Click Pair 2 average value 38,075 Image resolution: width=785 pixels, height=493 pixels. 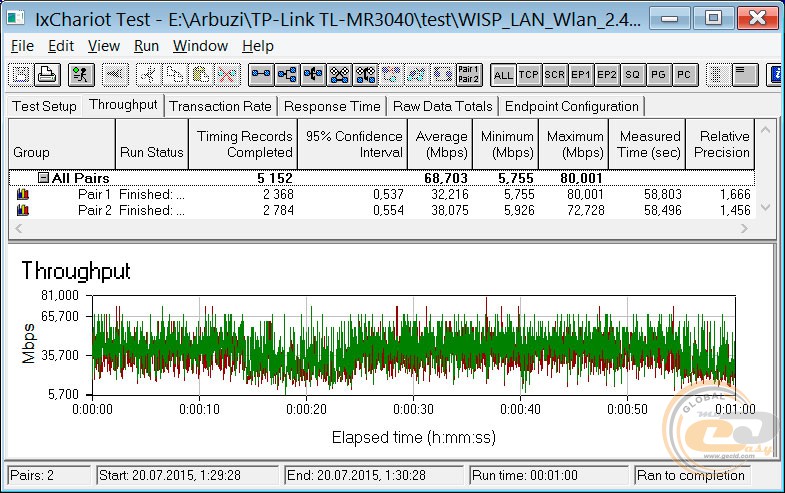pos(450,210)
